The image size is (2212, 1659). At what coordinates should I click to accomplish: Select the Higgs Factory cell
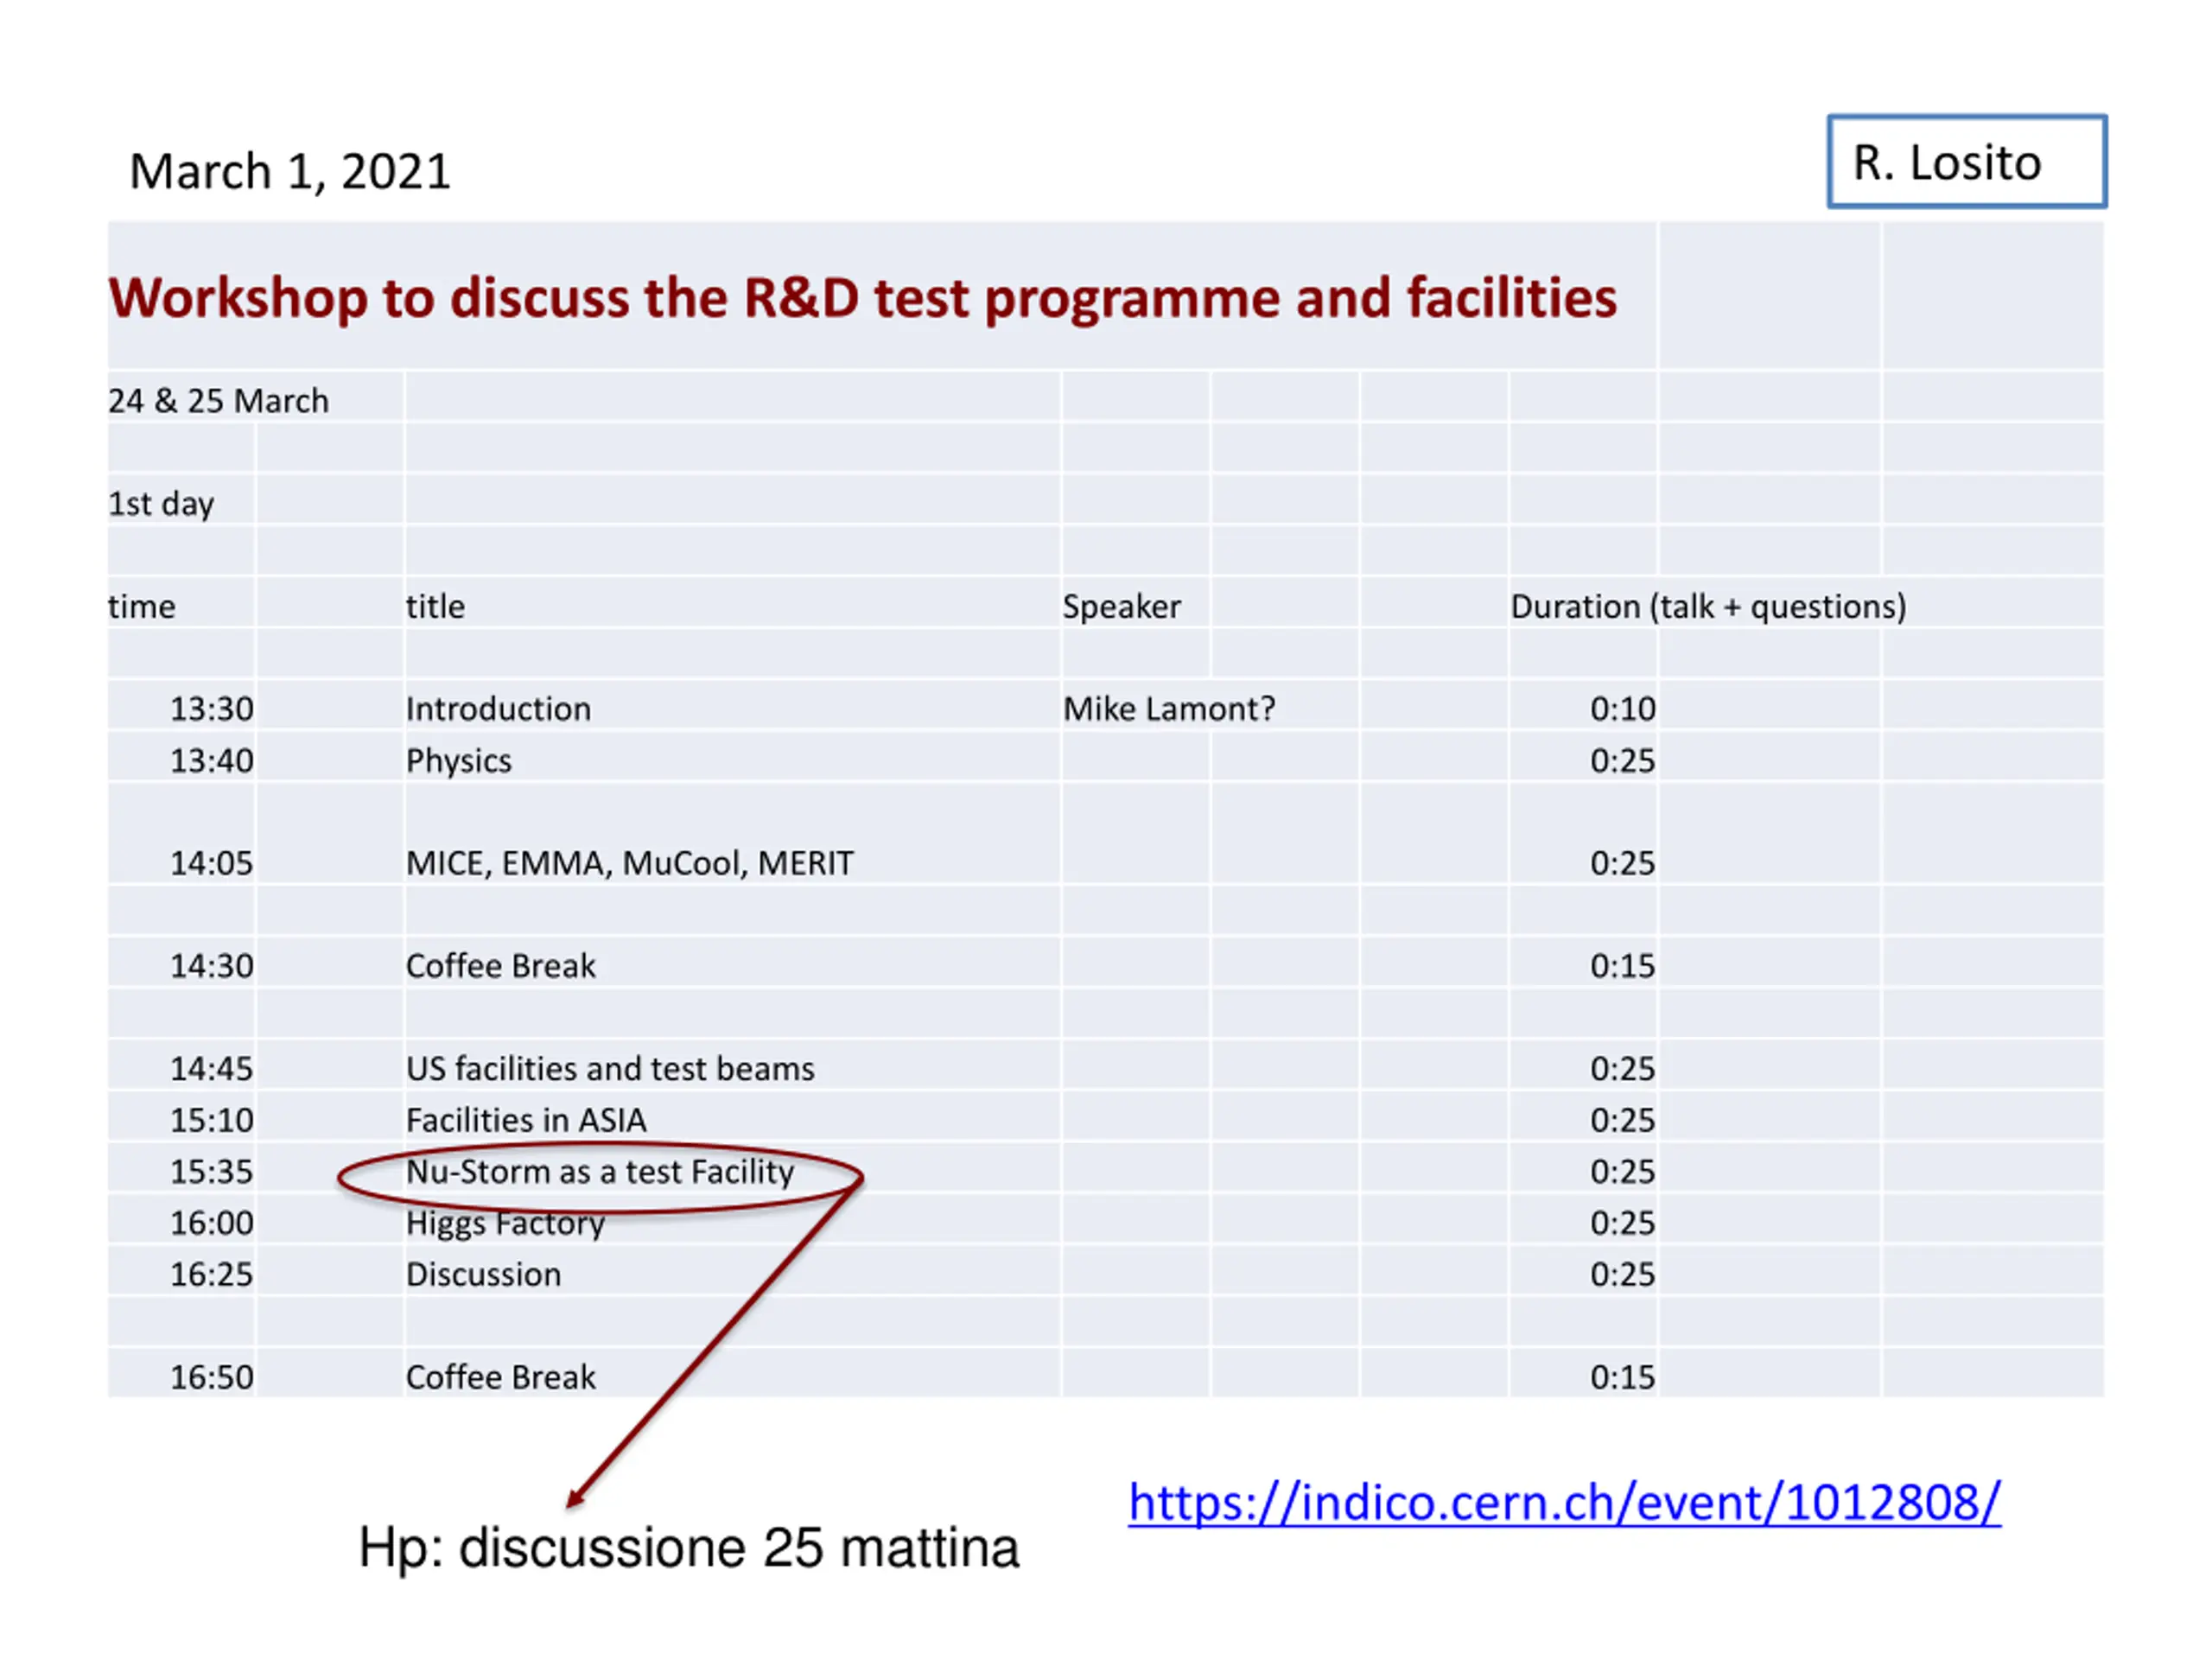pos(505,1224)
